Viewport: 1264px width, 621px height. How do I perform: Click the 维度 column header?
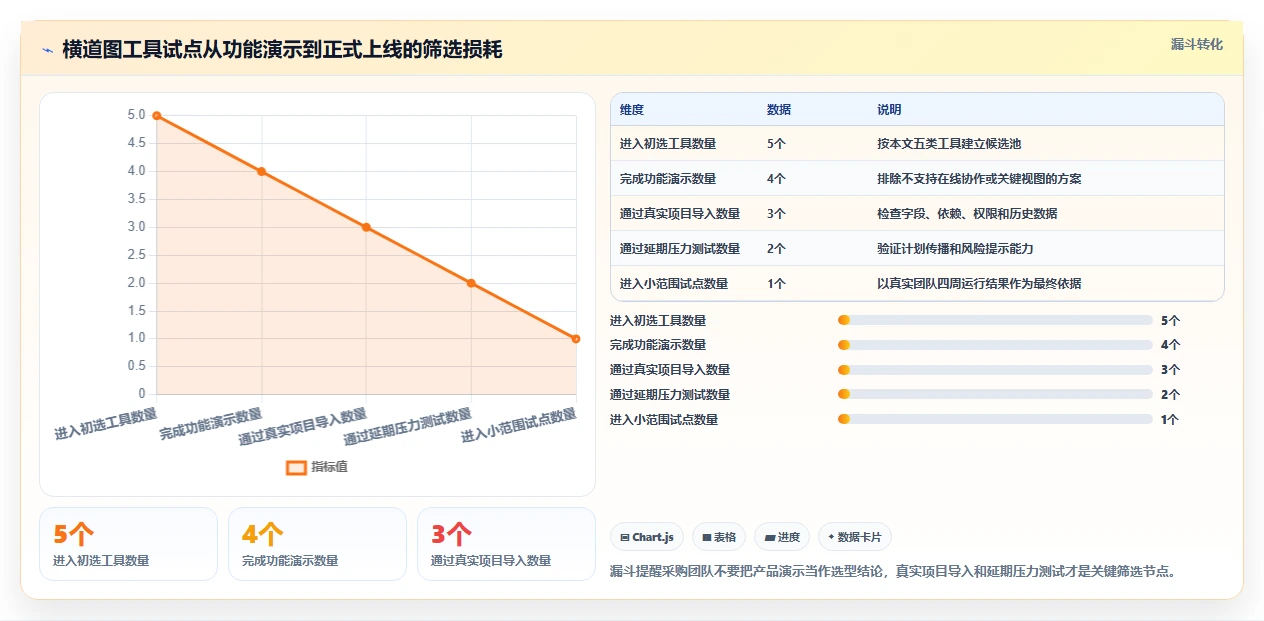click(x=632, y=110)
